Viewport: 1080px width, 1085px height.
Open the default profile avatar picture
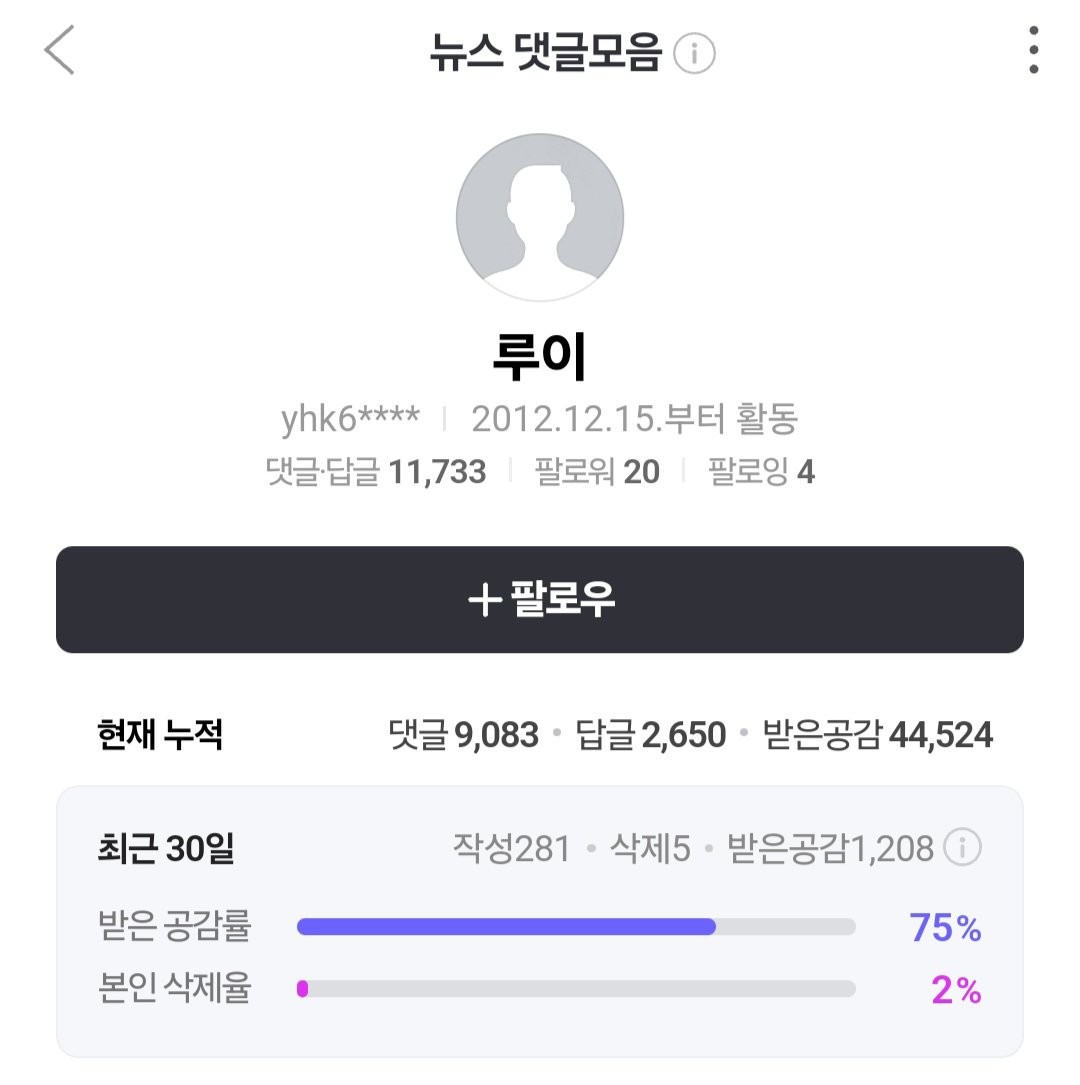[540, 217]
